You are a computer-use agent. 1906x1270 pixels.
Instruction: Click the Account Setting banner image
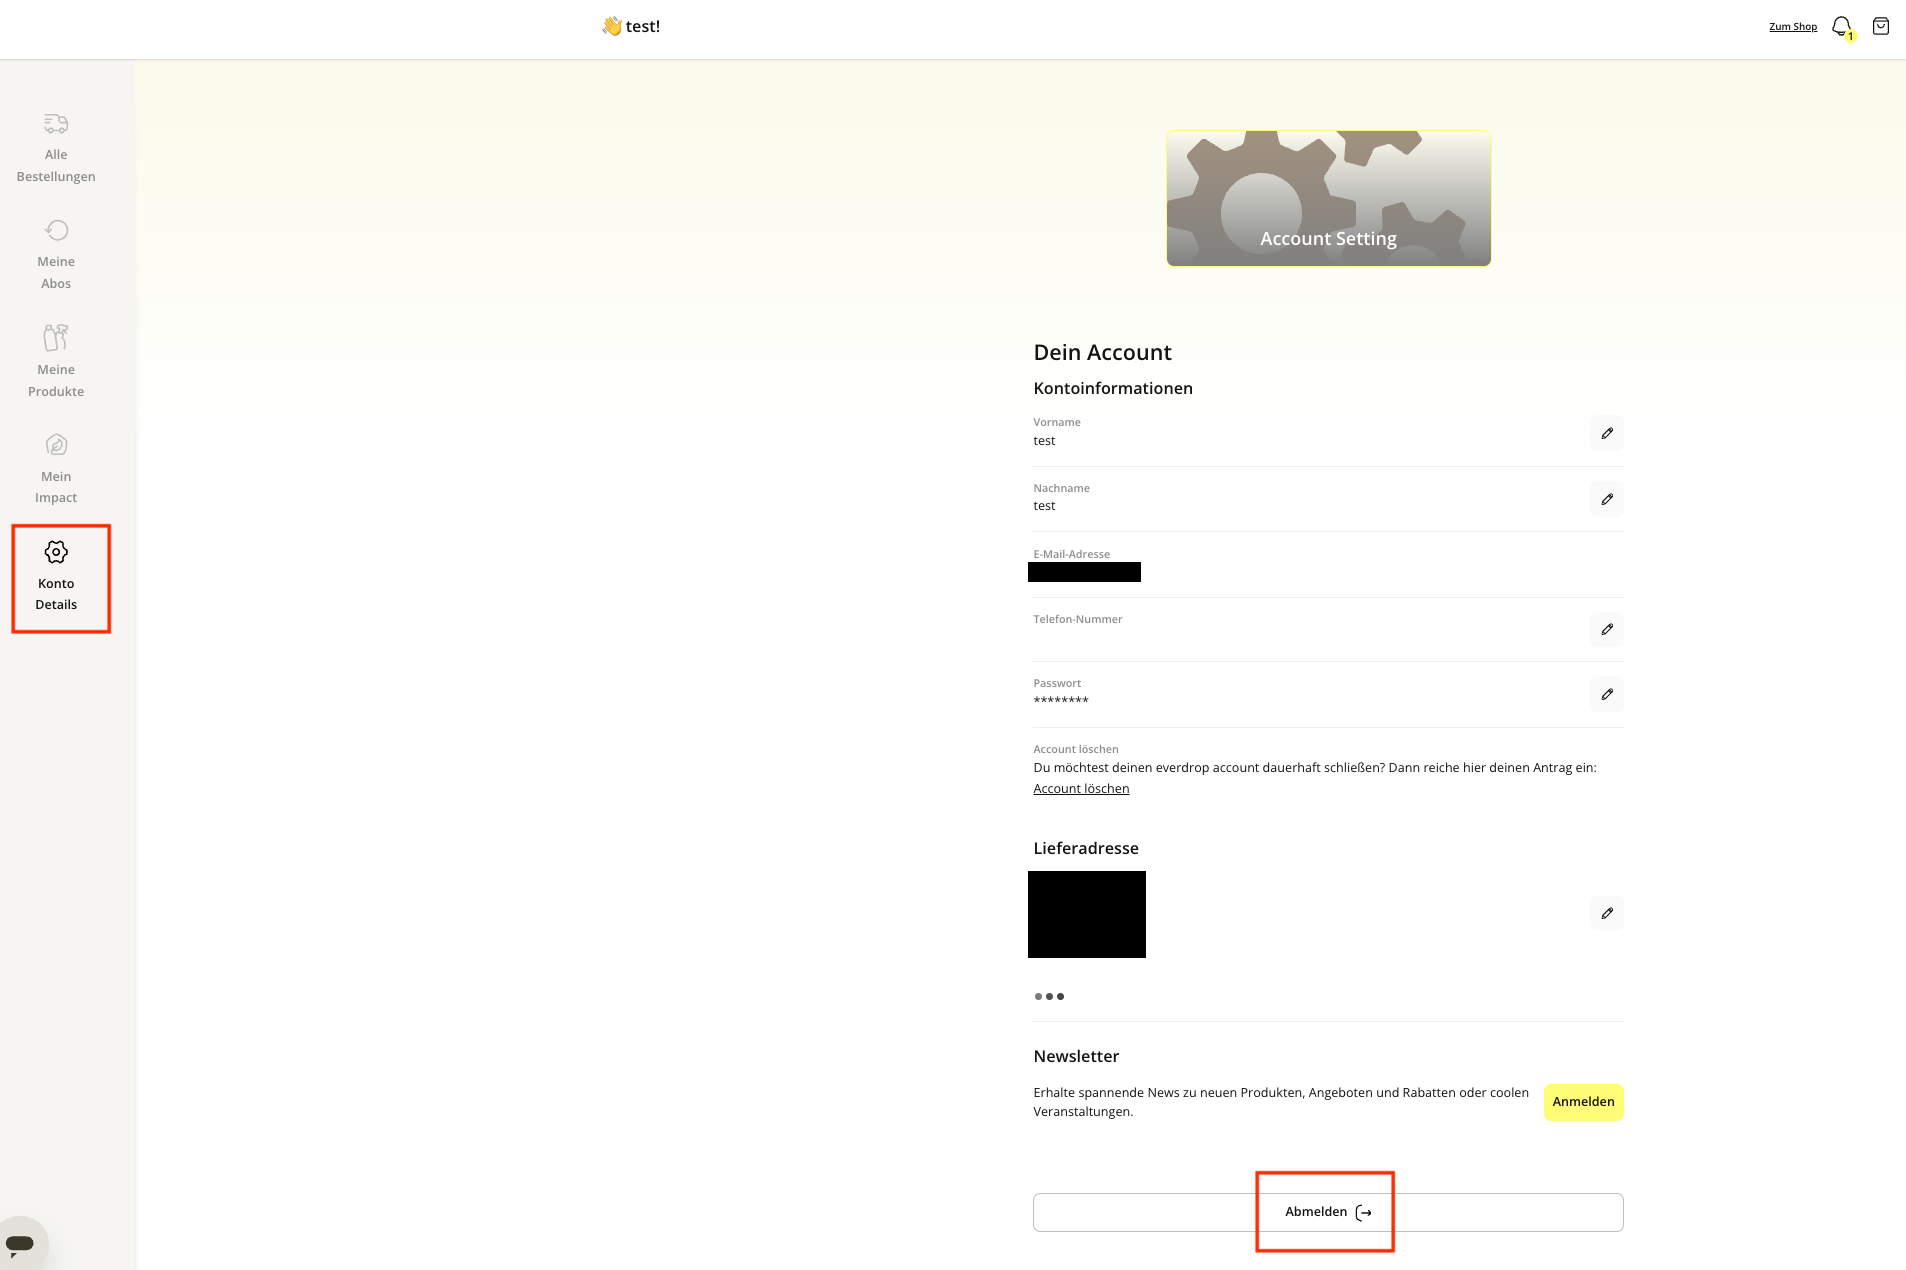point(1327,198)
